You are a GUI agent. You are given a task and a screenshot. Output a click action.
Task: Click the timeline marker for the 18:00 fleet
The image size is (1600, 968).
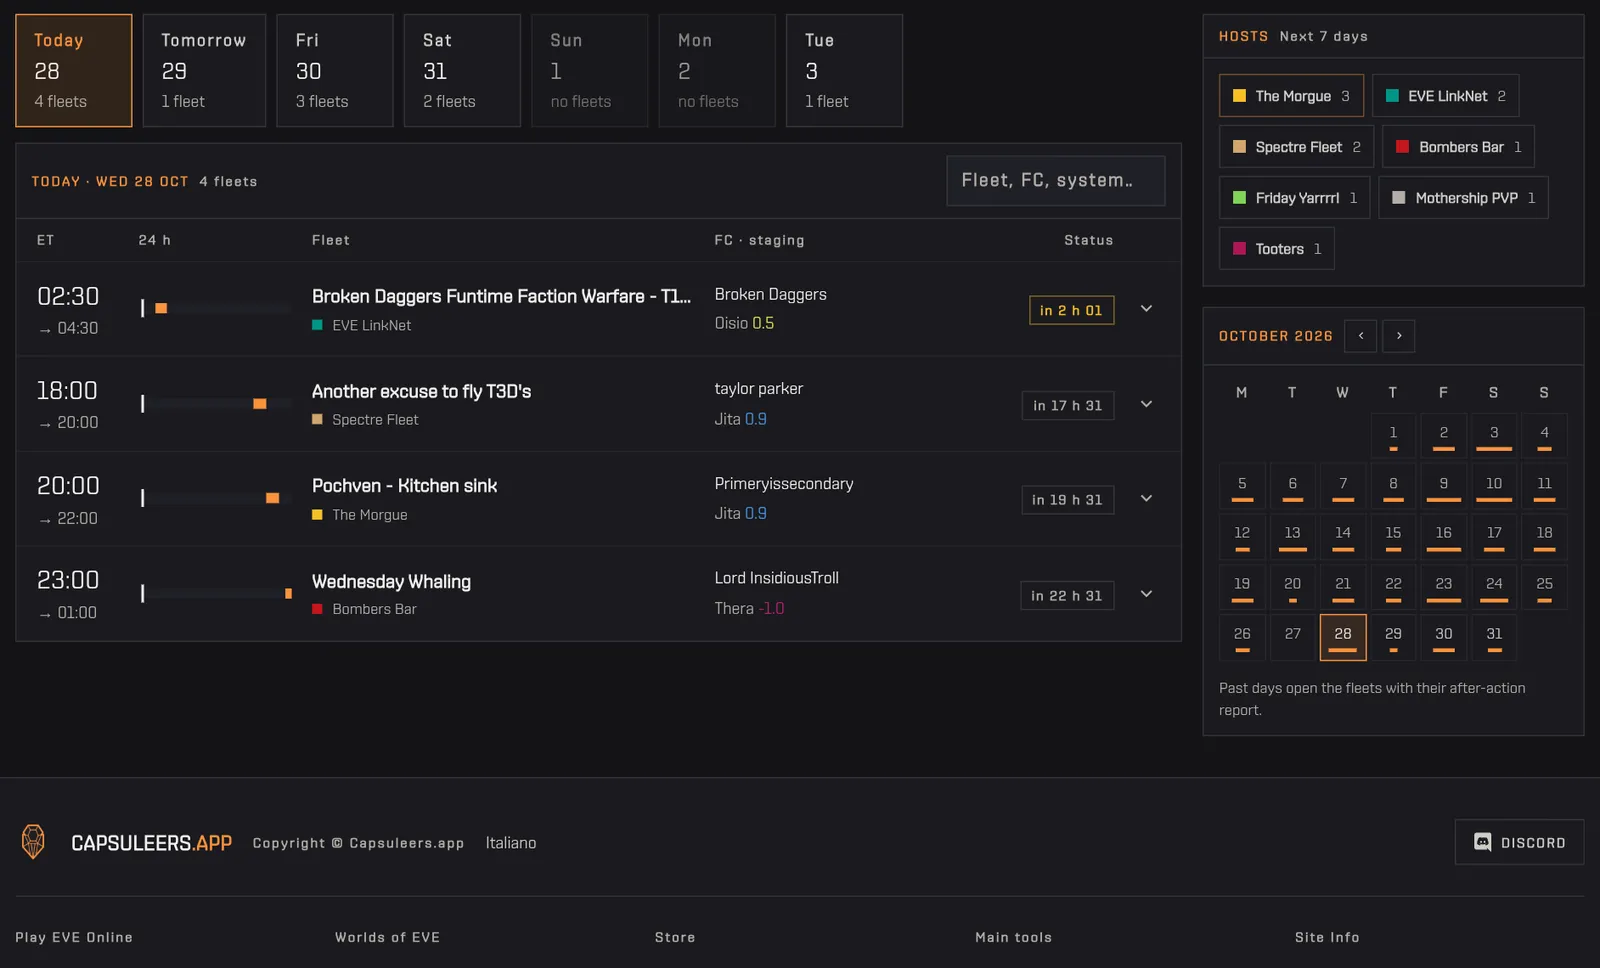[260, 404]
